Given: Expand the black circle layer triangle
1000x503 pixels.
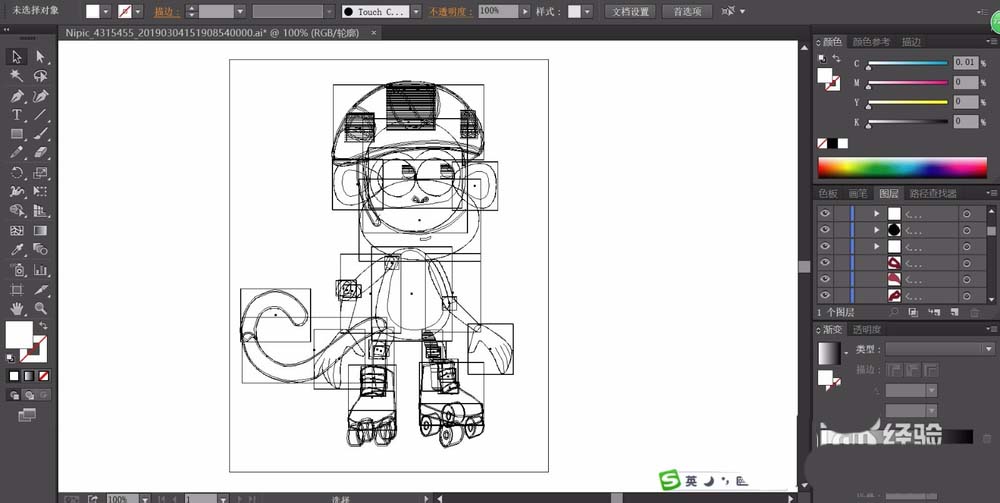Looking at the screenshot, I should click(877, 230).
